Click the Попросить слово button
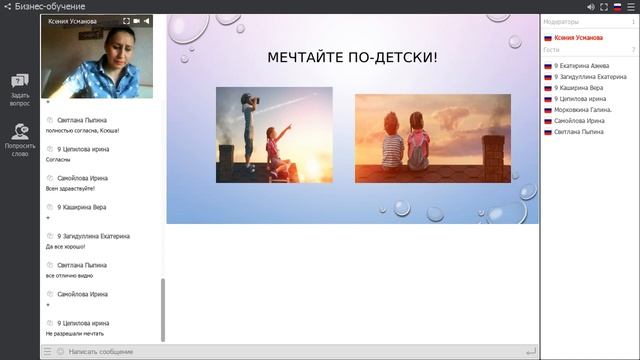Screen dimensions: 640x360 (x=20, y=140)
